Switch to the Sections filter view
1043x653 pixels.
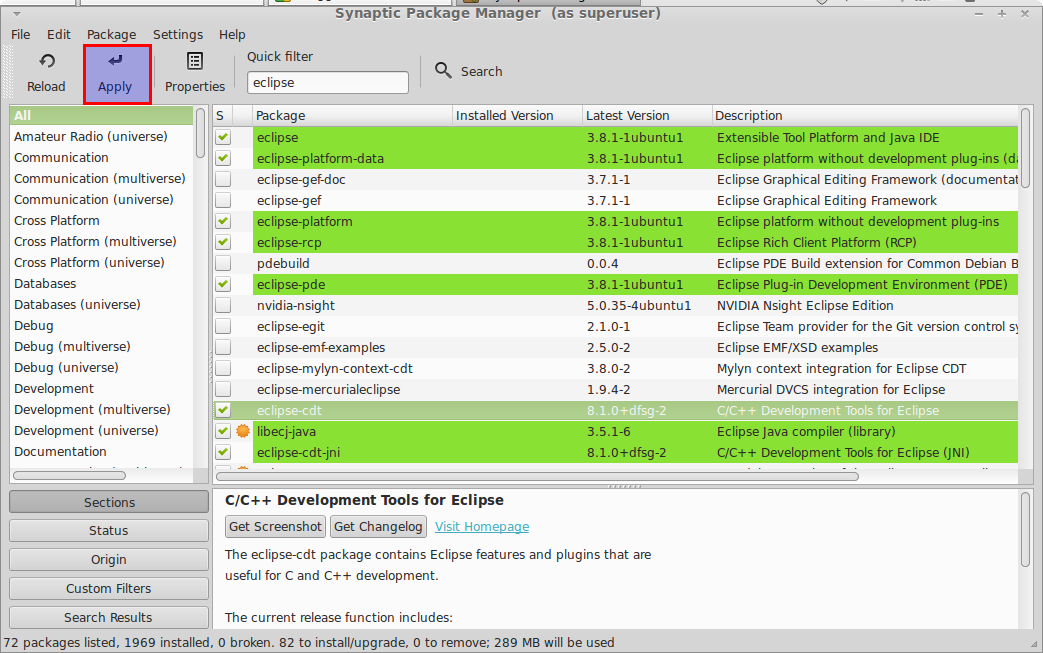[x=109, y=502]
